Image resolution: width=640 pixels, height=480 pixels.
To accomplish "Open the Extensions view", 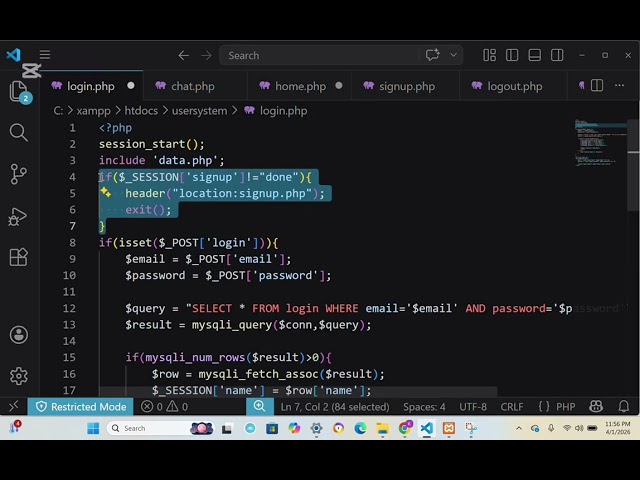I will 18,258.
